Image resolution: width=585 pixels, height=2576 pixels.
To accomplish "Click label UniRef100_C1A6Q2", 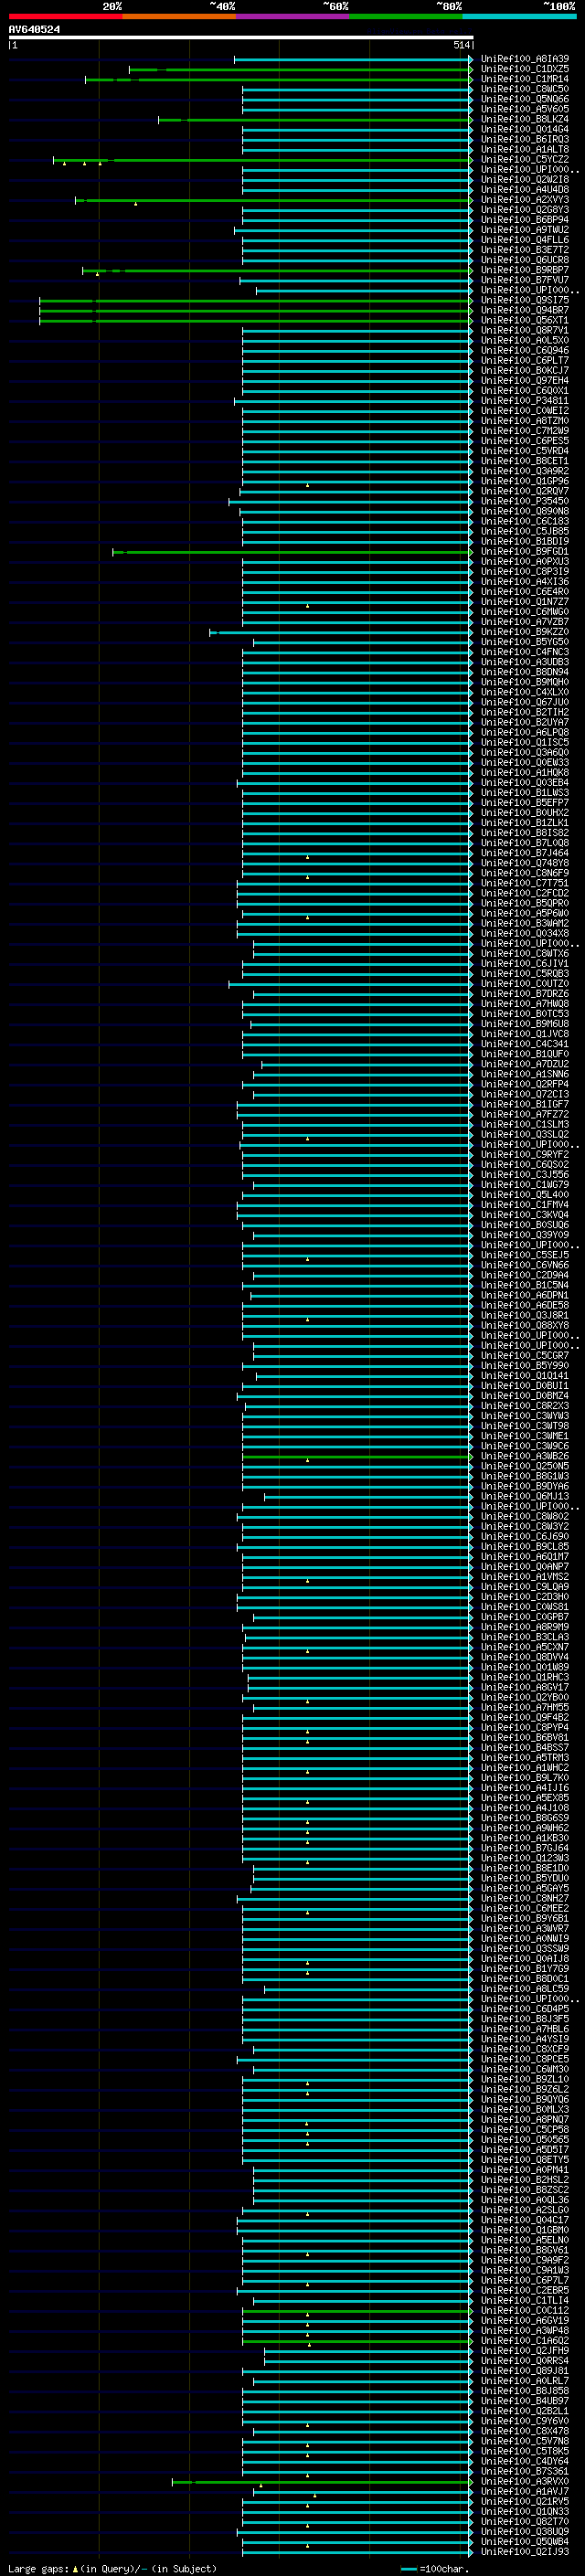I will coord(525,2341).
